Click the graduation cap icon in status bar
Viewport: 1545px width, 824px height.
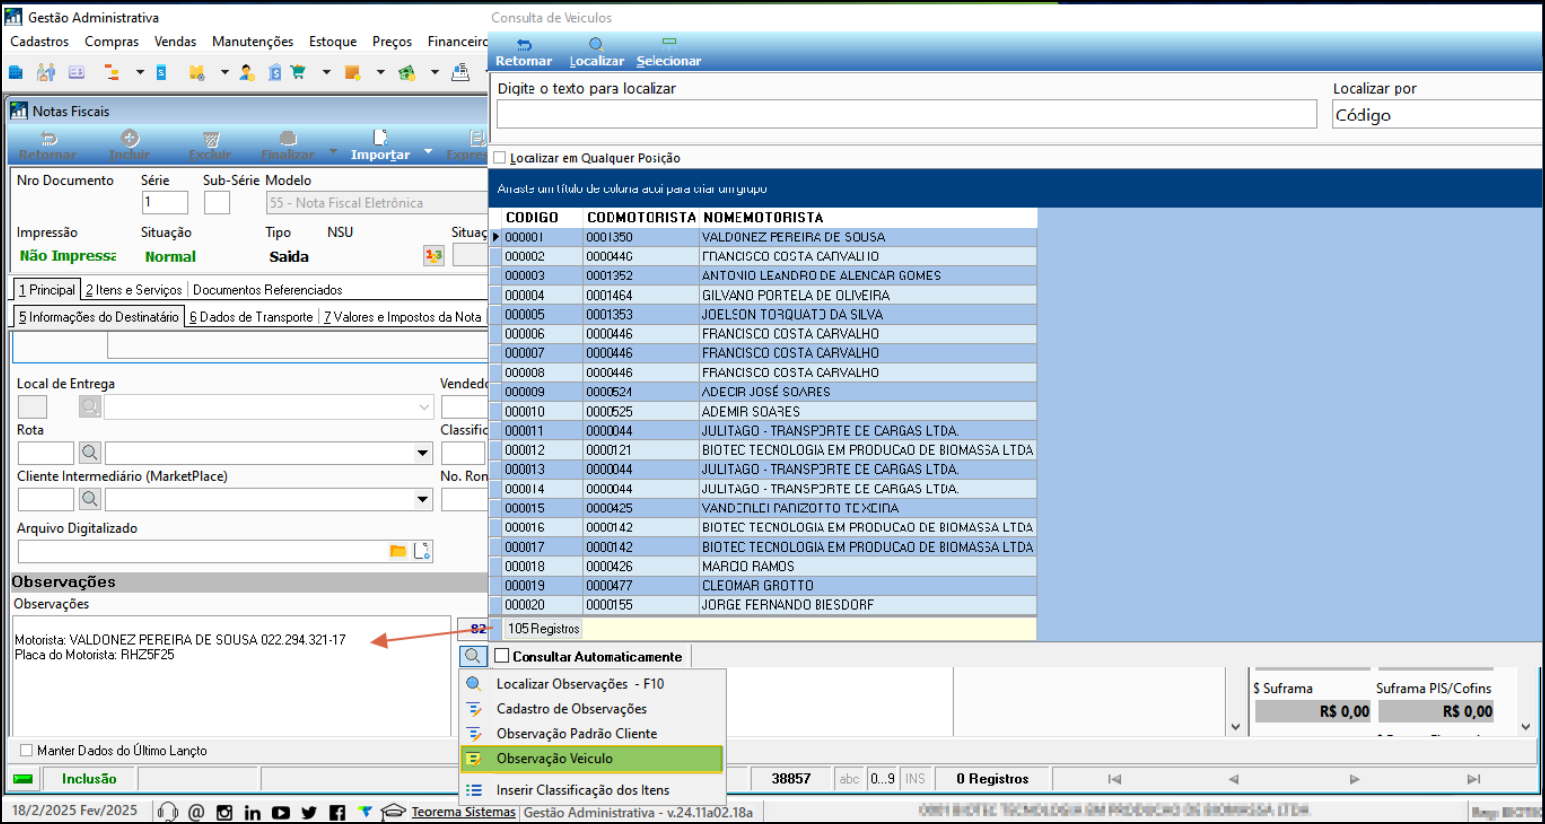point(393,812)
